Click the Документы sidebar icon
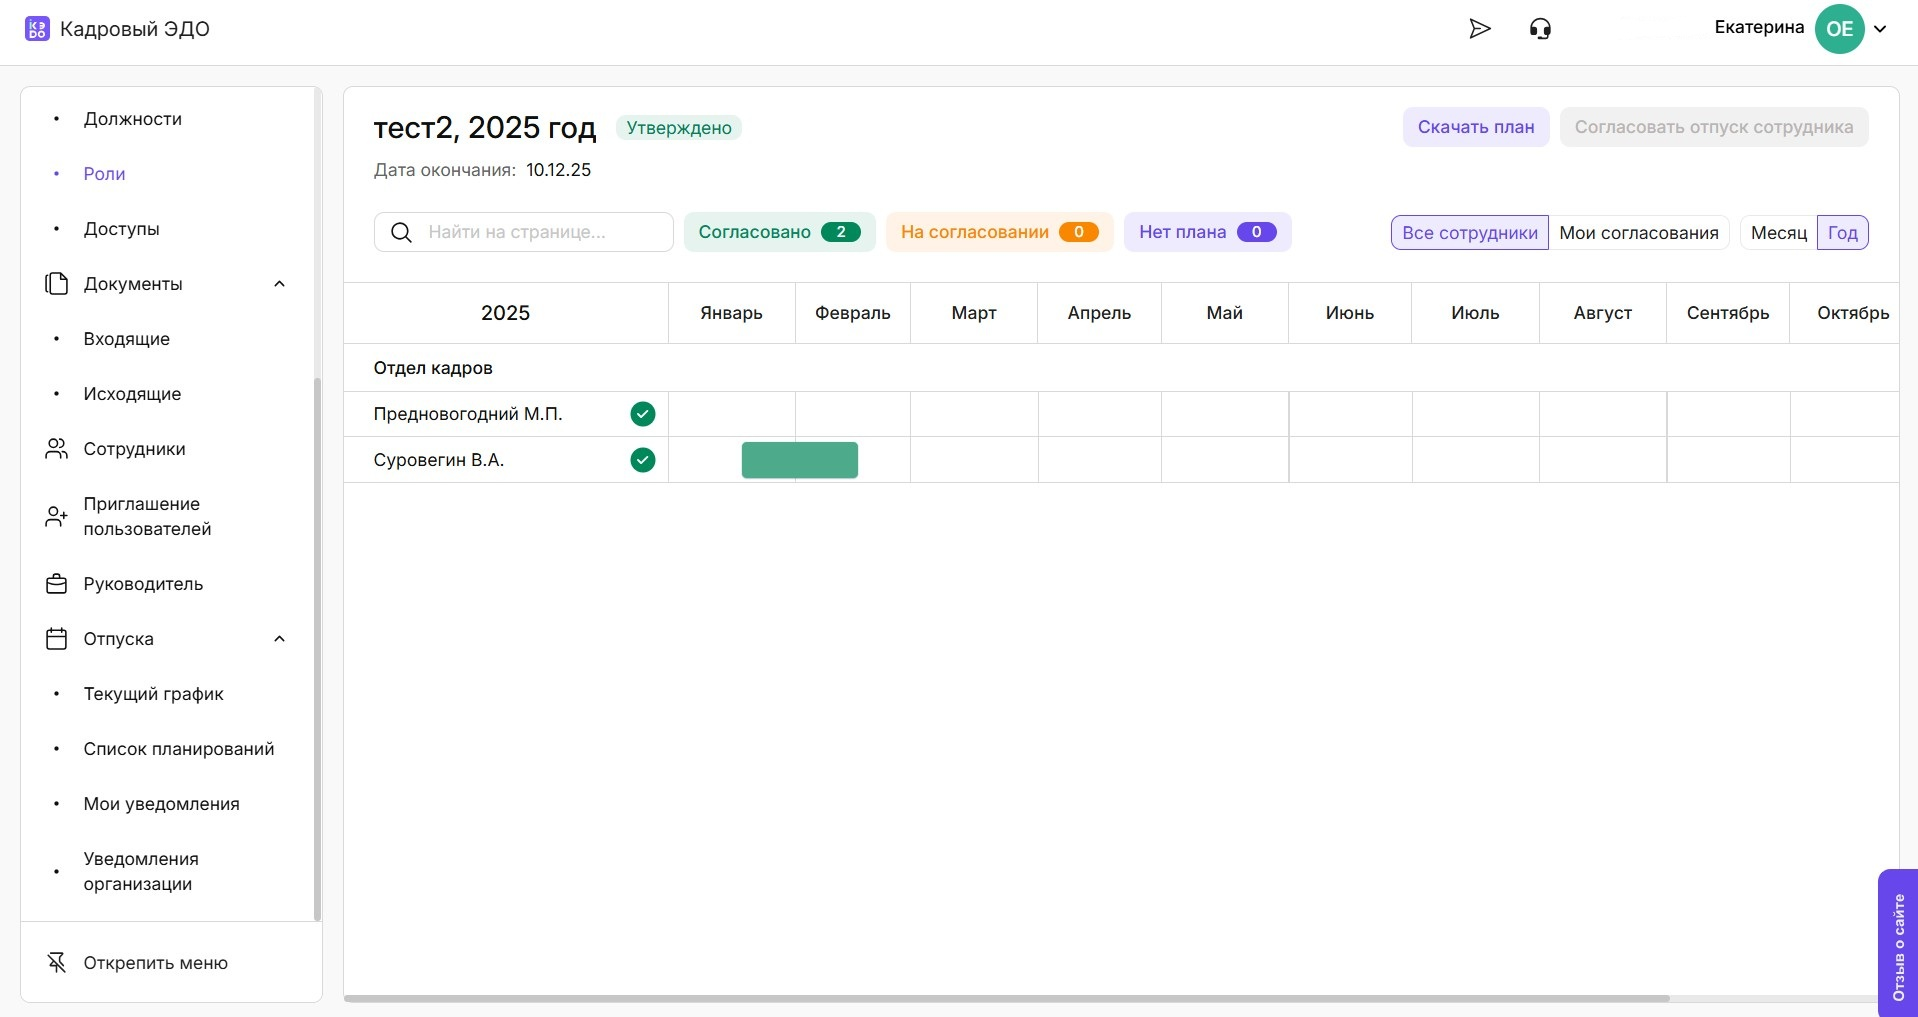The image size is (1918, 1017). click(57, 284)
